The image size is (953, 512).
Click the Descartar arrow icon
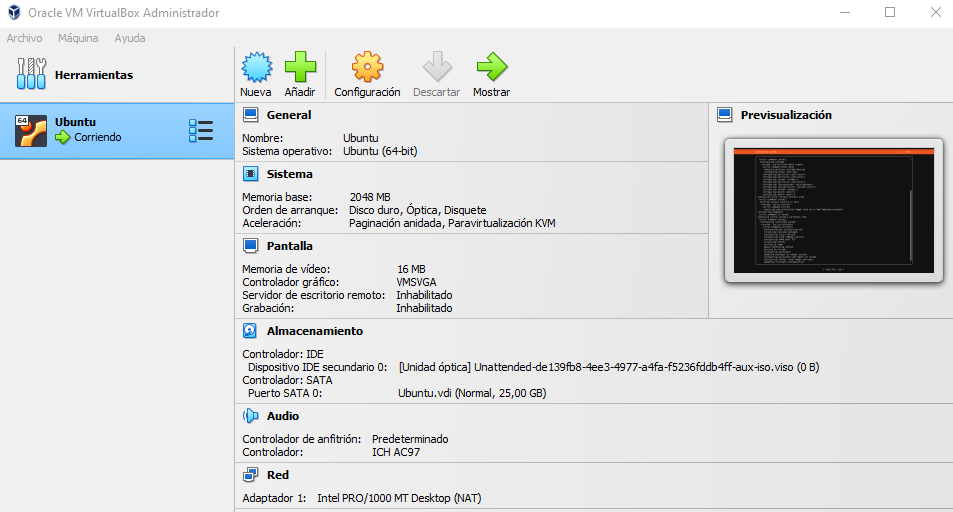click(437, 67)
